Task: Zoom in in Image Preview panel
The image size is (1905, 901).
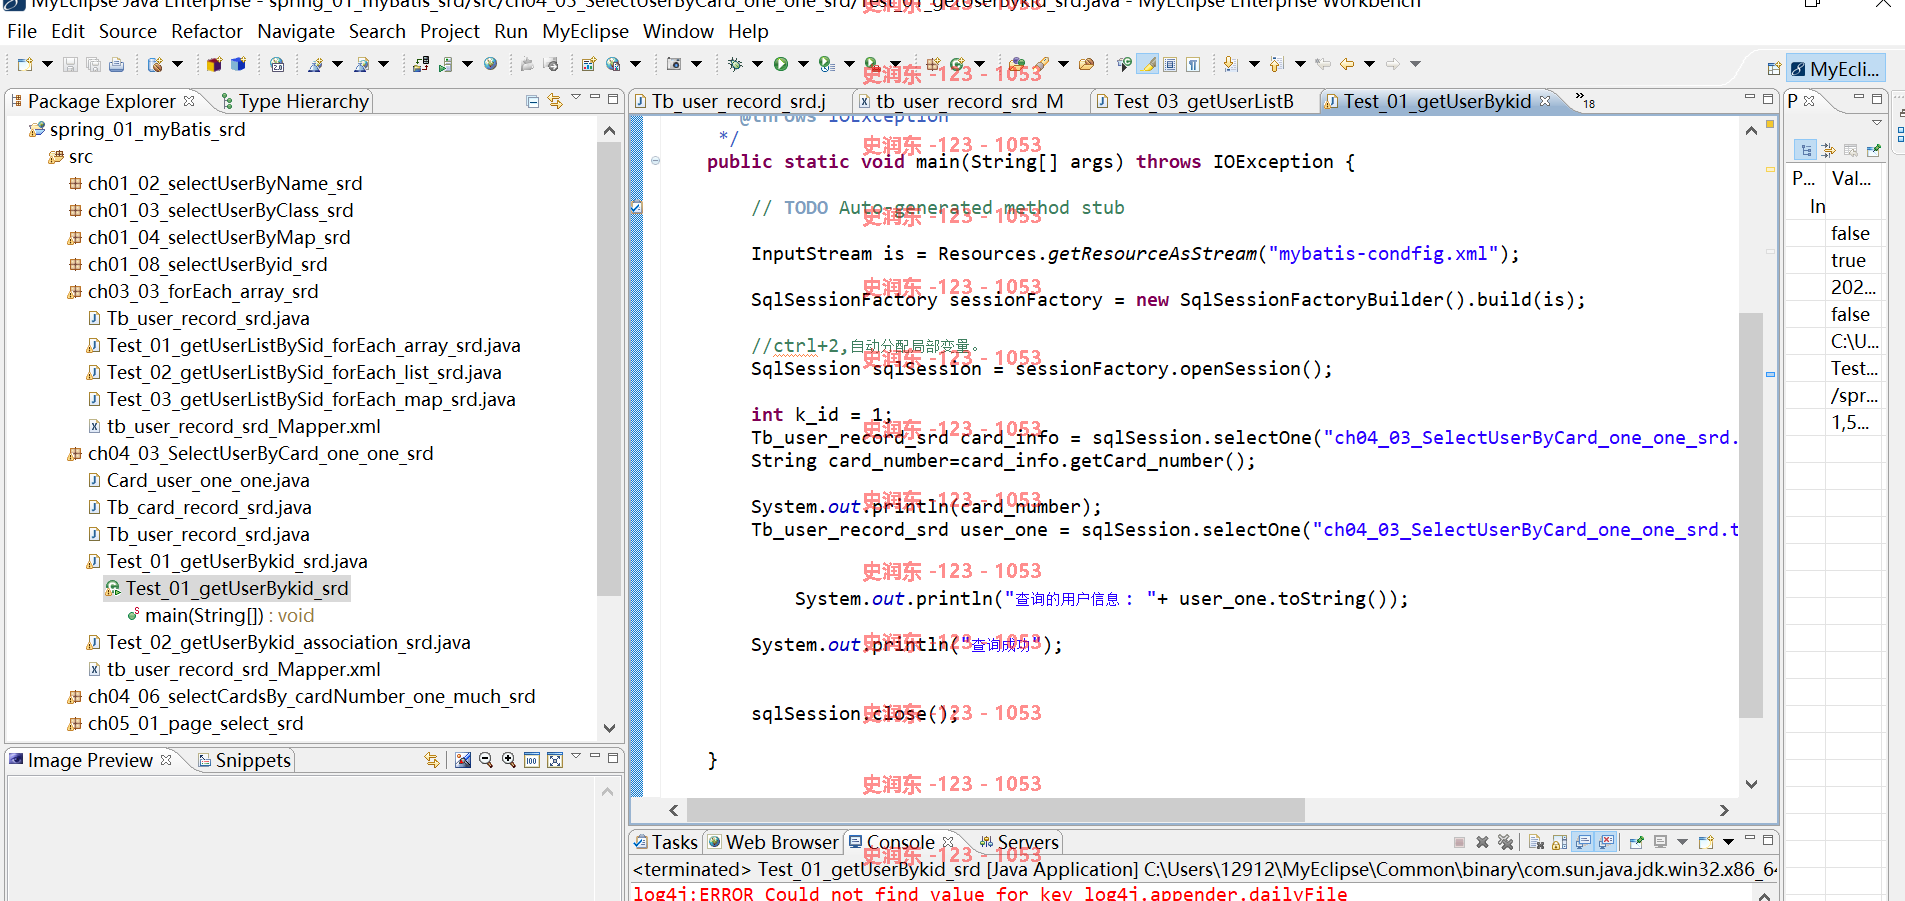Action: point(509,760)
